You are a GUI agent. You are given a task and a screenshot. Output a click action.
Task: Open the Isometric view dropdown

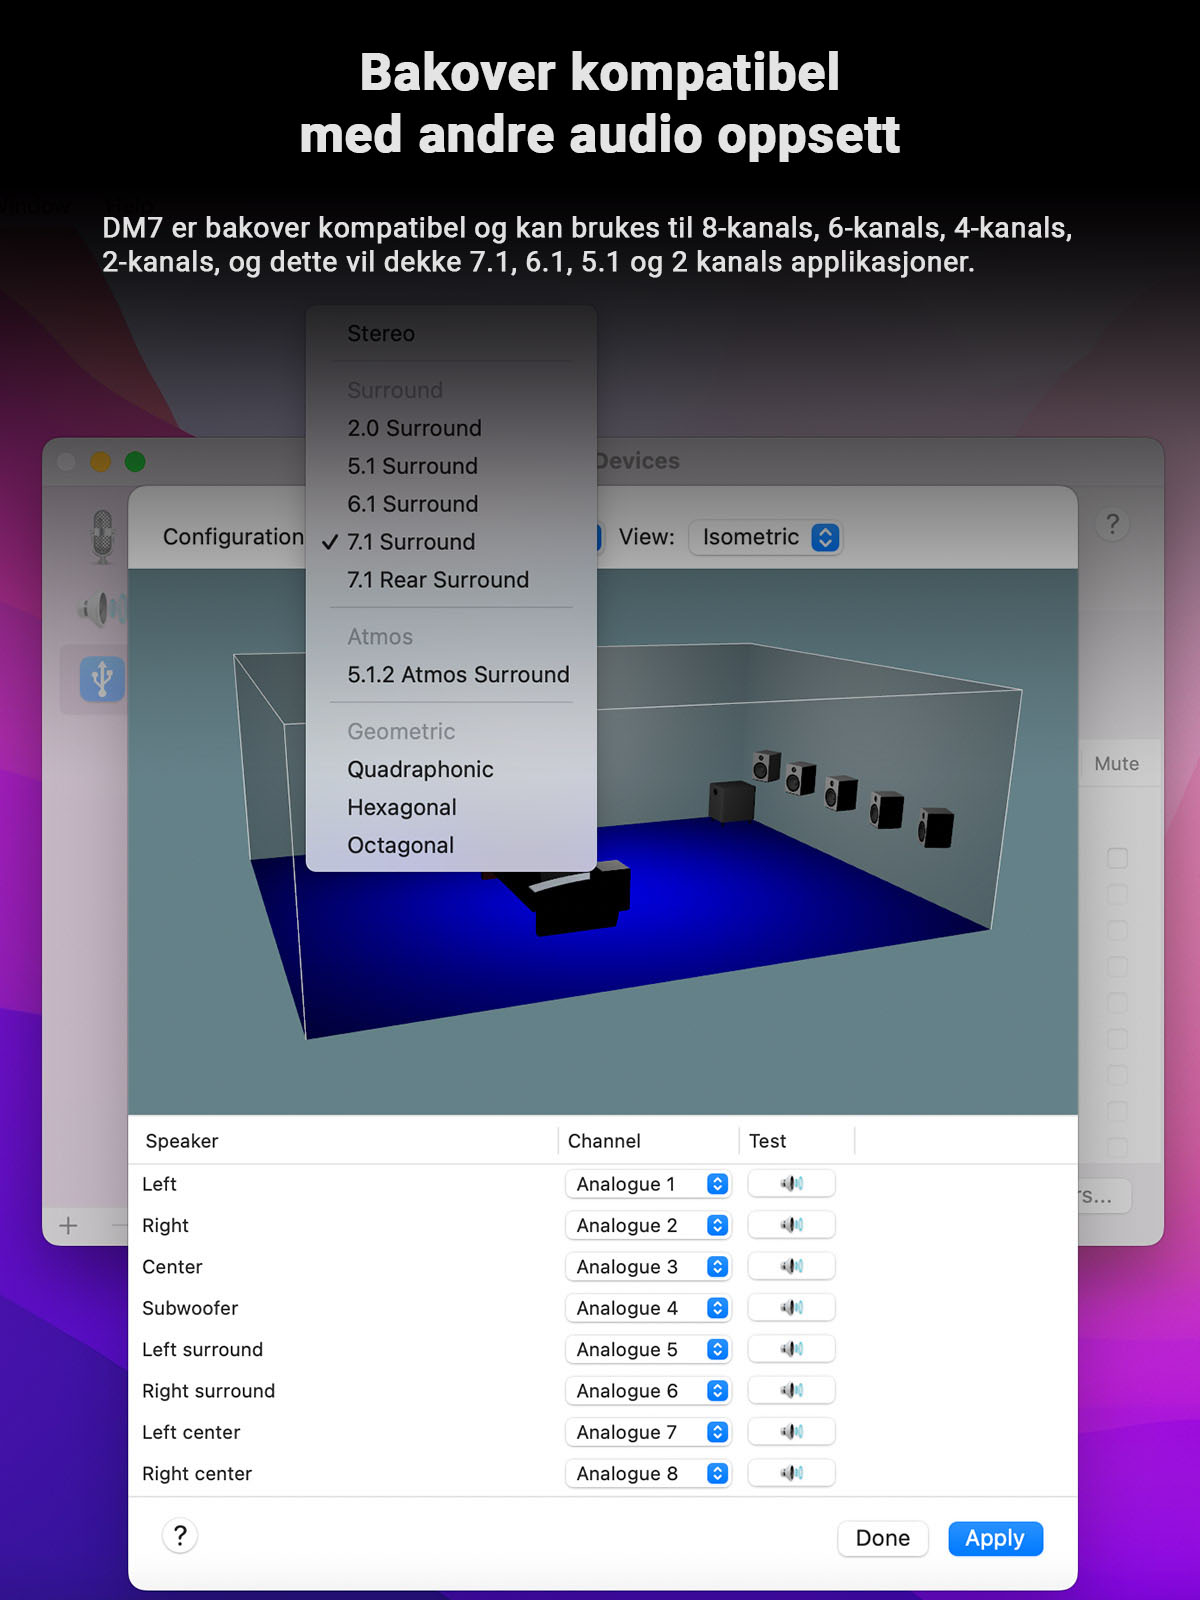[765, 537]
